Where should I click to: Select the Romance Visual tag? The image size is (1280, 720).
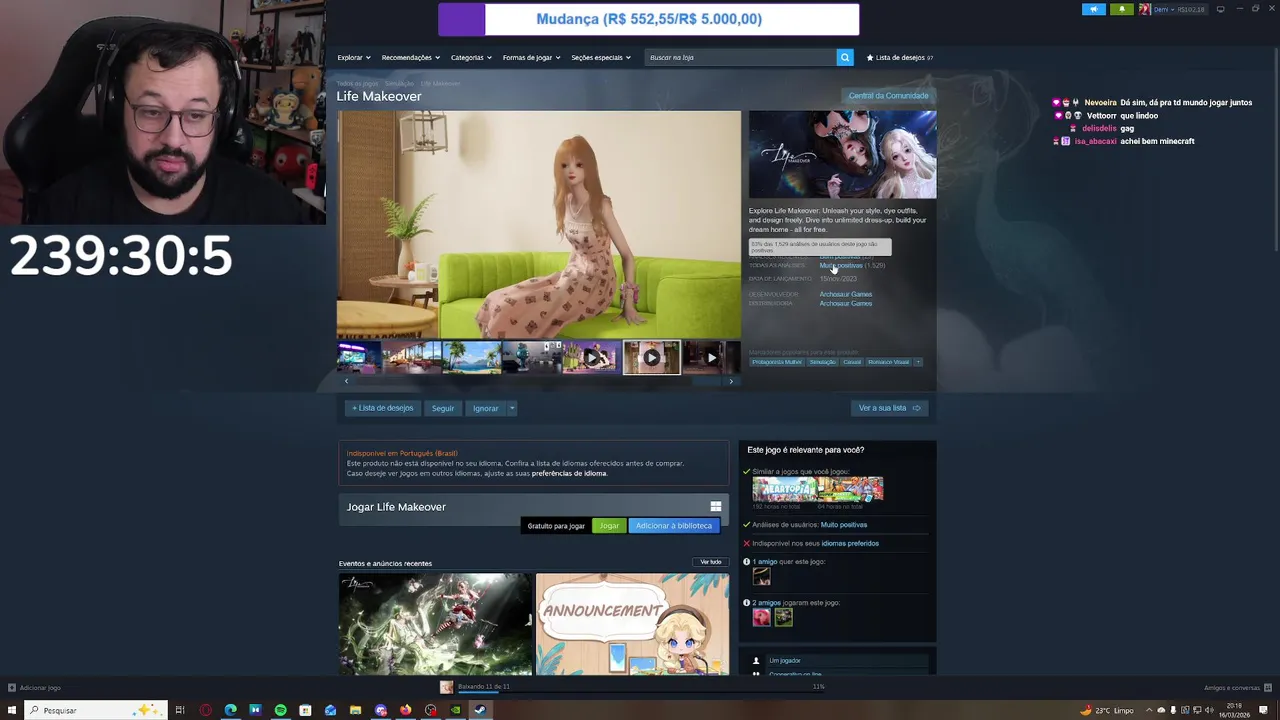pos(888,362)
